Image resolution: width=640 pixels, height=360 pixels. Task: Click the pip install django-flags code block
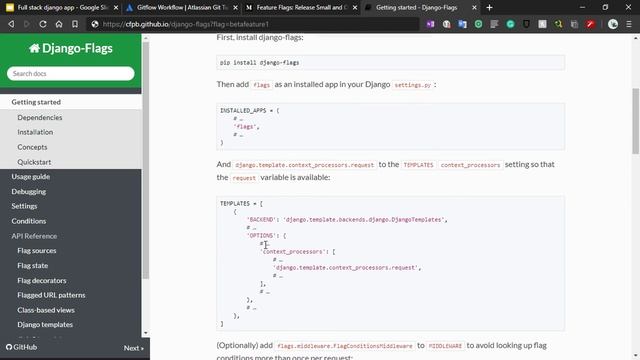(391, 62)
